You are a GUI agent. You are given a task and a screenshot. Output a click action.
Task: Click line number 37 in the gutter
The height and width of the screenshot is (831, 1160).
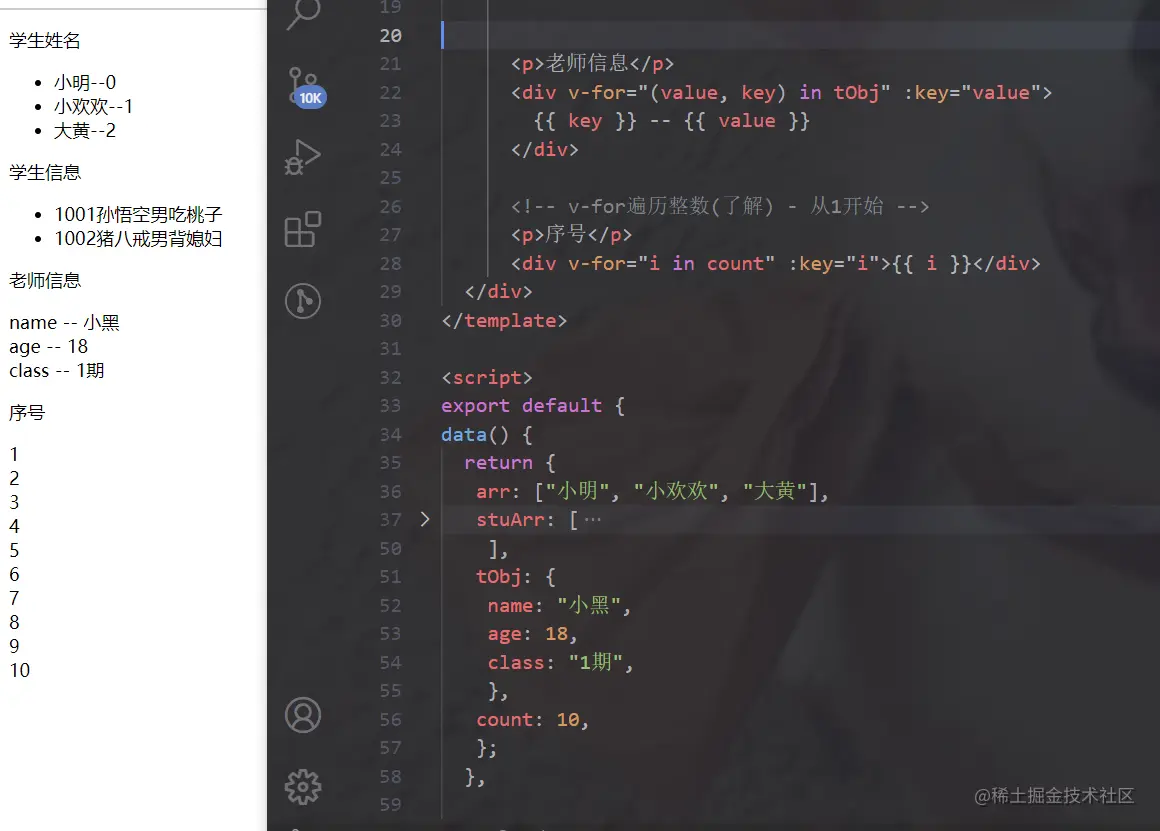coord(391,519)
